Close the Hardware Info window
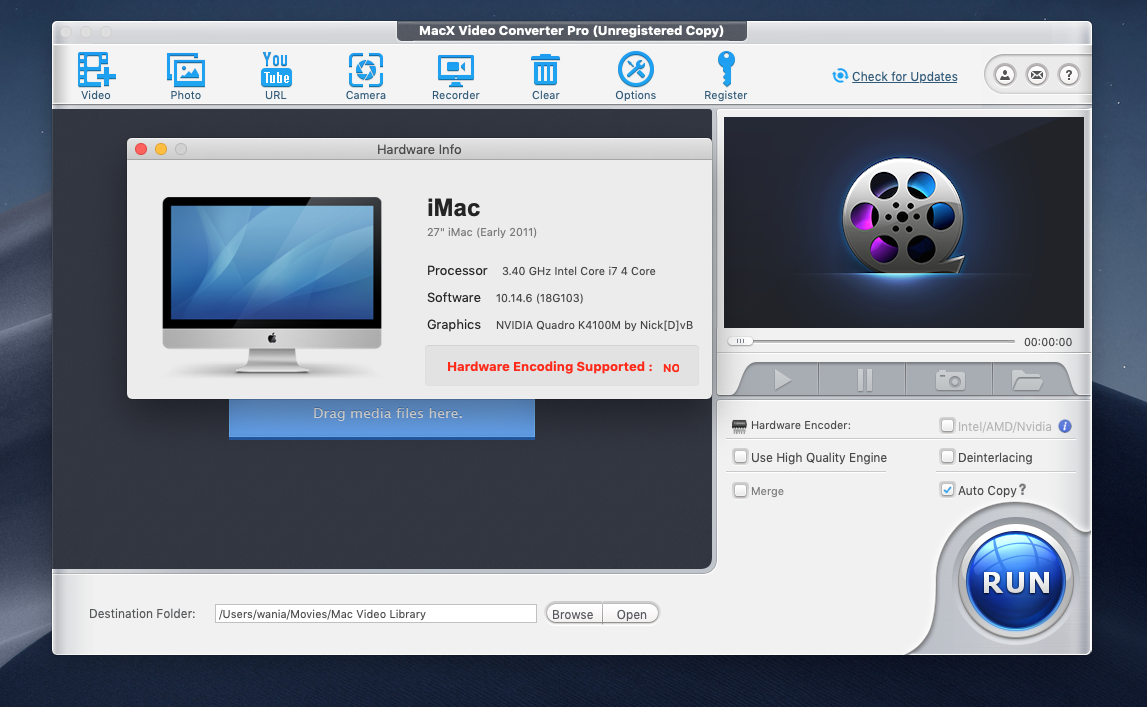1147x707 pixels. pos(141,149)
